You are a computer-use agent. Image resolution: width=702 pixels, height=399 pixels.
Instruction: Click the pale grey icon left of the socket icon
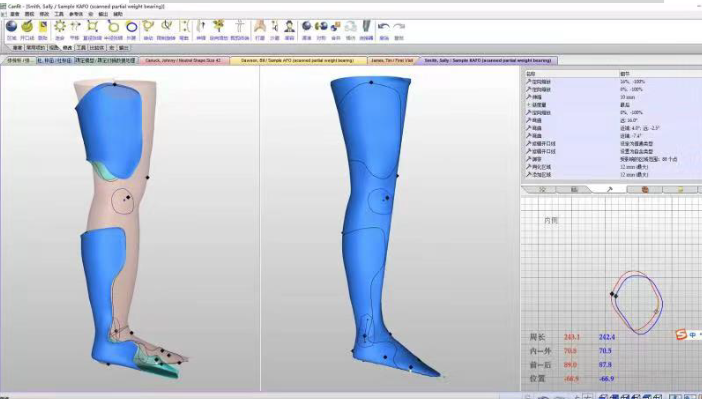[351, 27]
